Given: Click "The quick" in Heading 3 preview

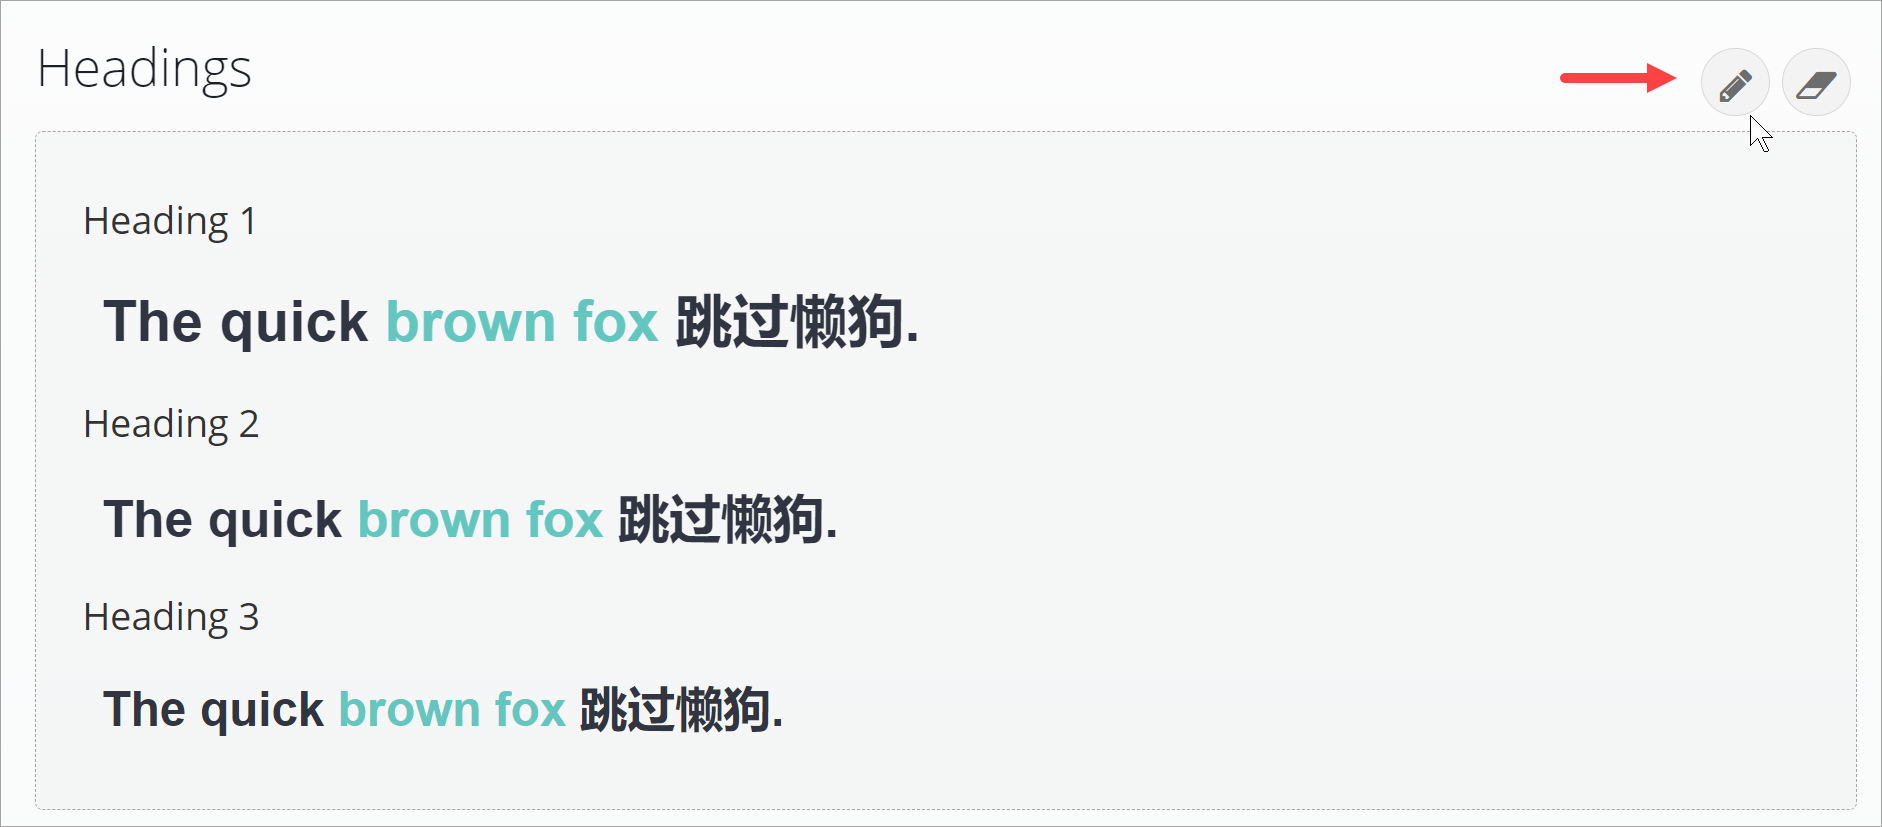Looking at the screenshot, I should [x=213, y=710].
